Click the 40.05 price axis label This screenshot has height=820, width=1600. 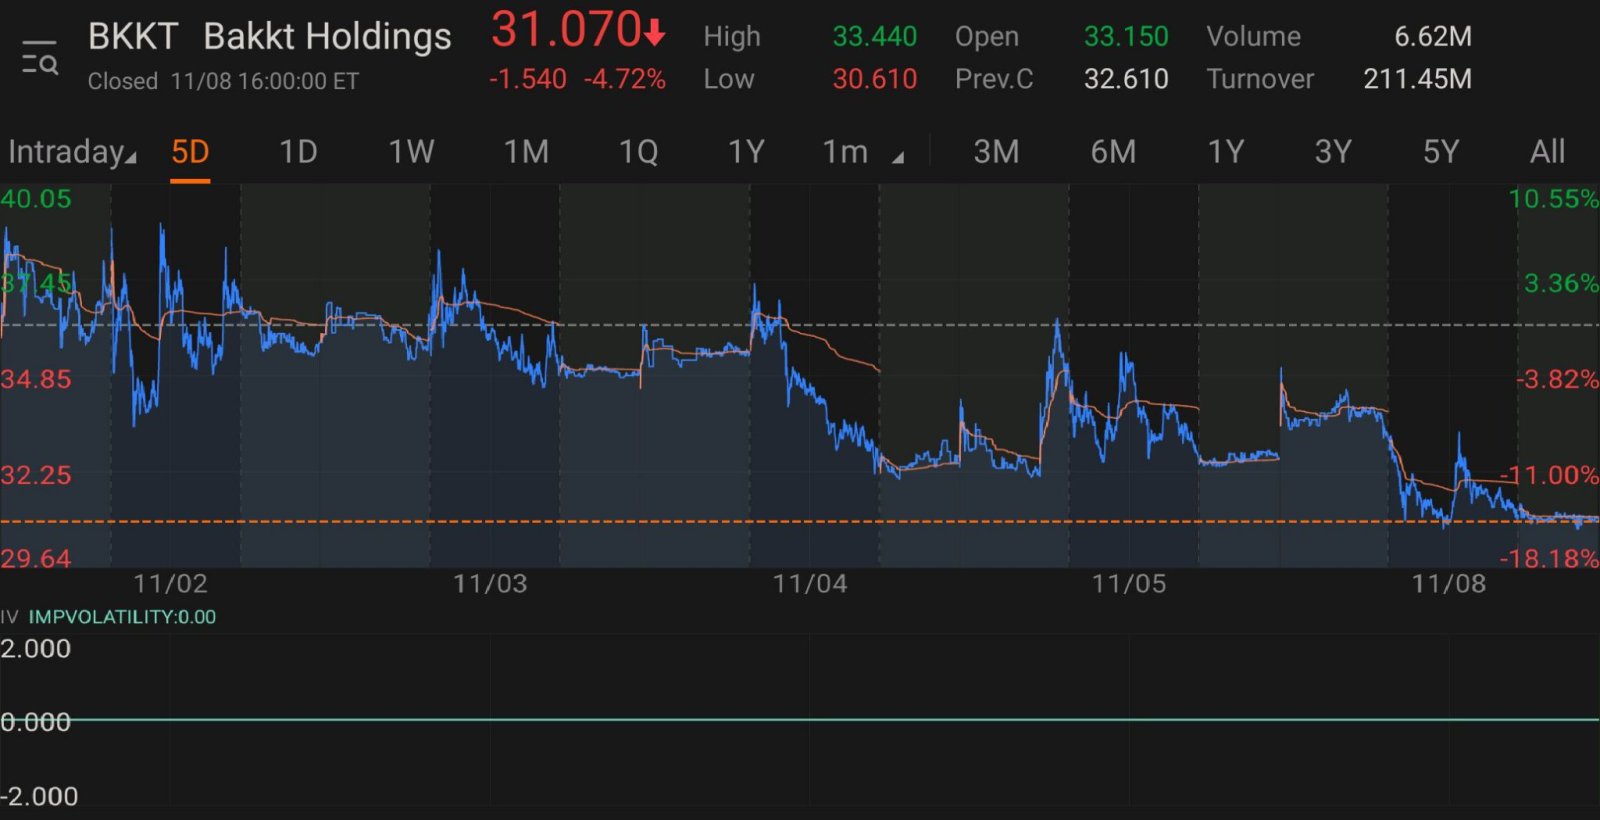36,199
